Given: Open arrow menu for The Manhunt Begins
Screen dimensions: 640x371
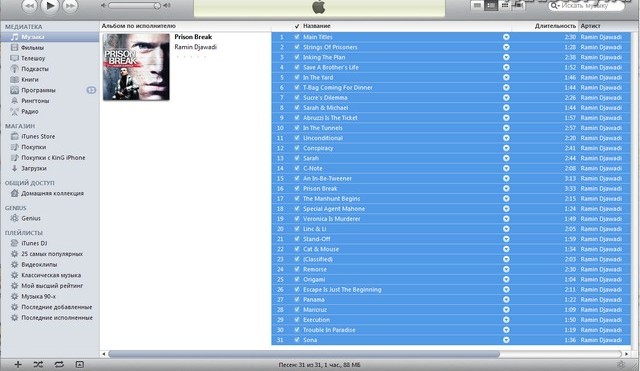Looking at the screenshot, I should click(x=506, y=198).
